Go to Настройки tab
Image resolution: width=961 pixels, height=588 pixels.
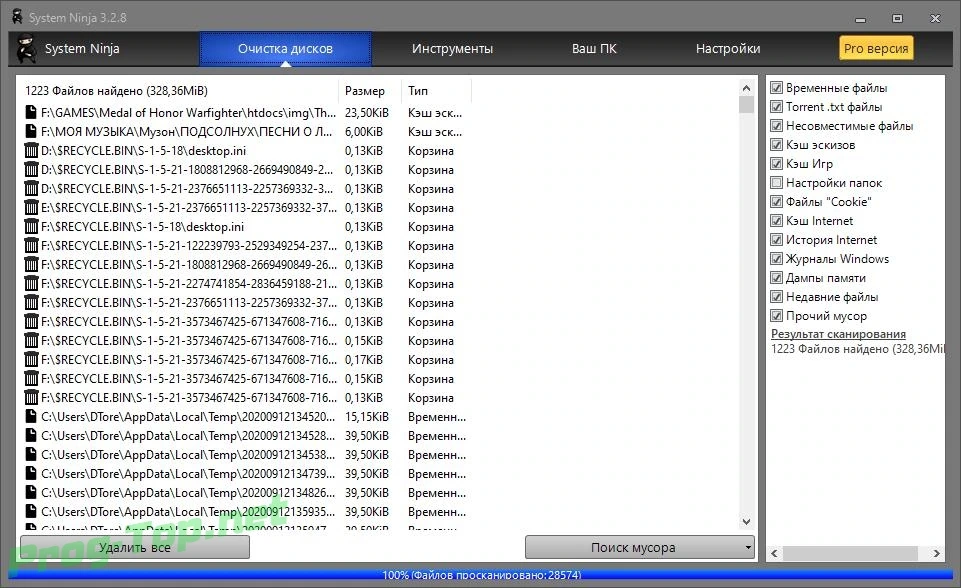(x=727, y=48)
